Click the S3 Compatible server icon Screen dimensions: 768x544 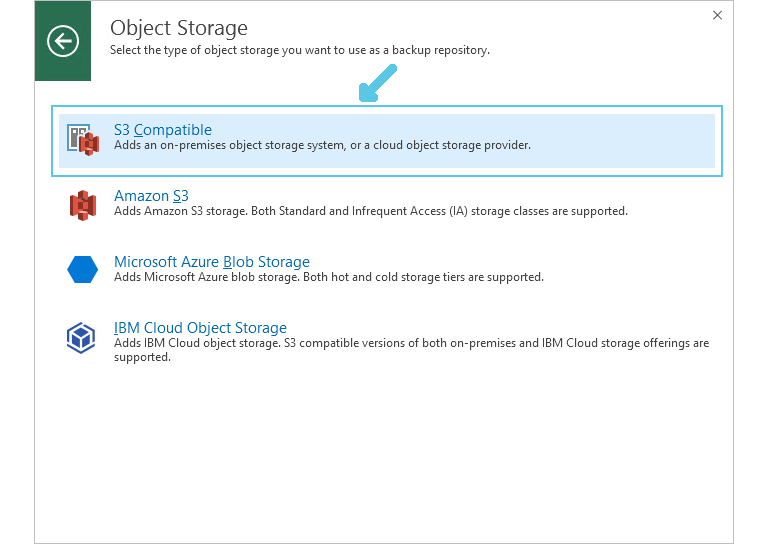[83, 140]
